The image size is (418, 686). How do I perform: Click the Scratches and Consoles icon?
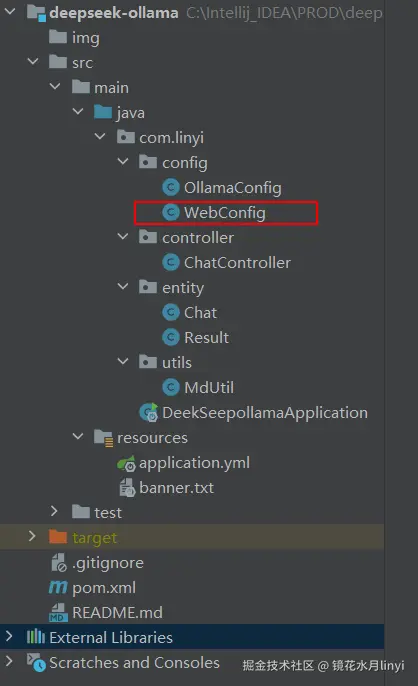(36, 662)
